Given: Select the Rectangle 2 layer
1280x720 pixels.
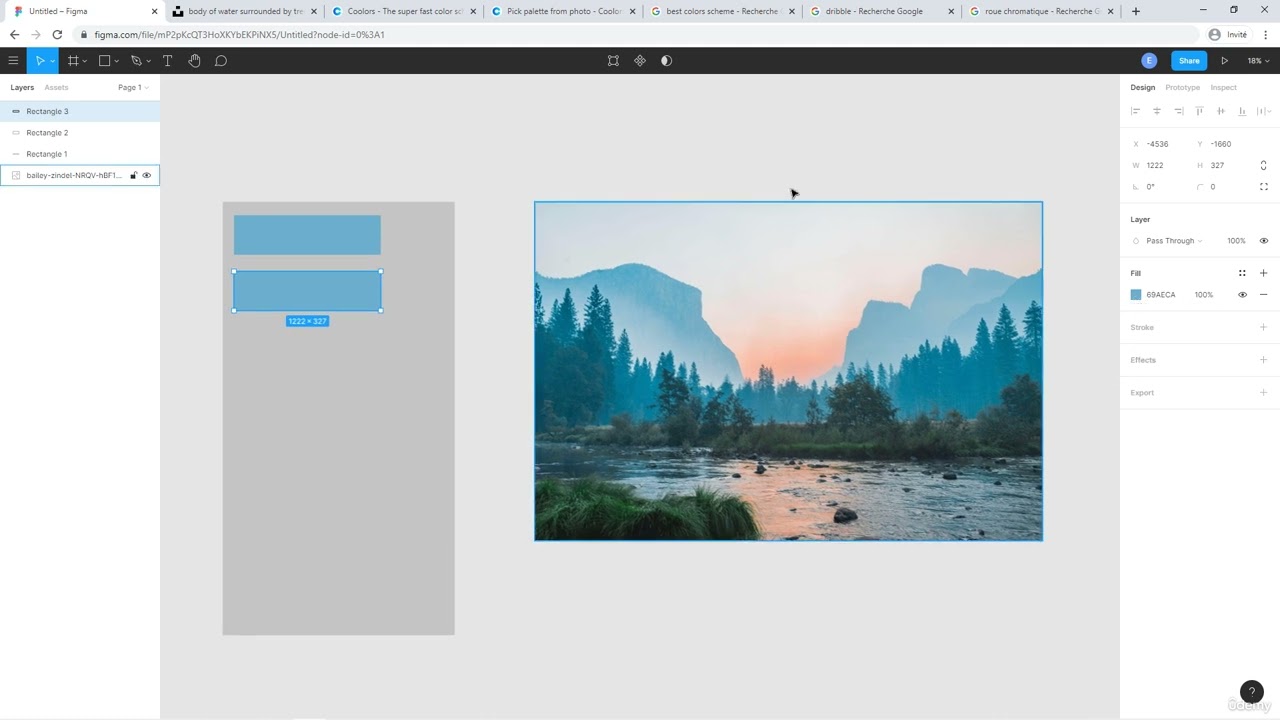Looking at the screenshot, I should (80, 133).
